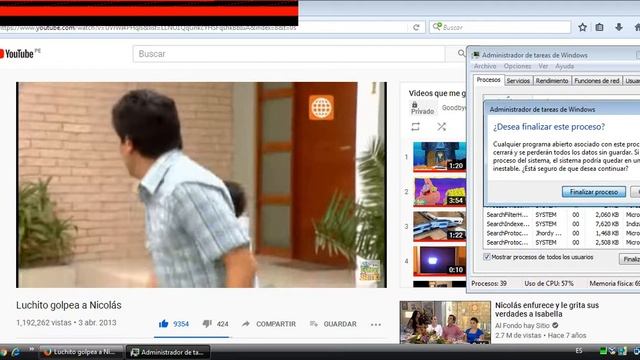Click the YouTube Buscar search field

pos(289,54)
